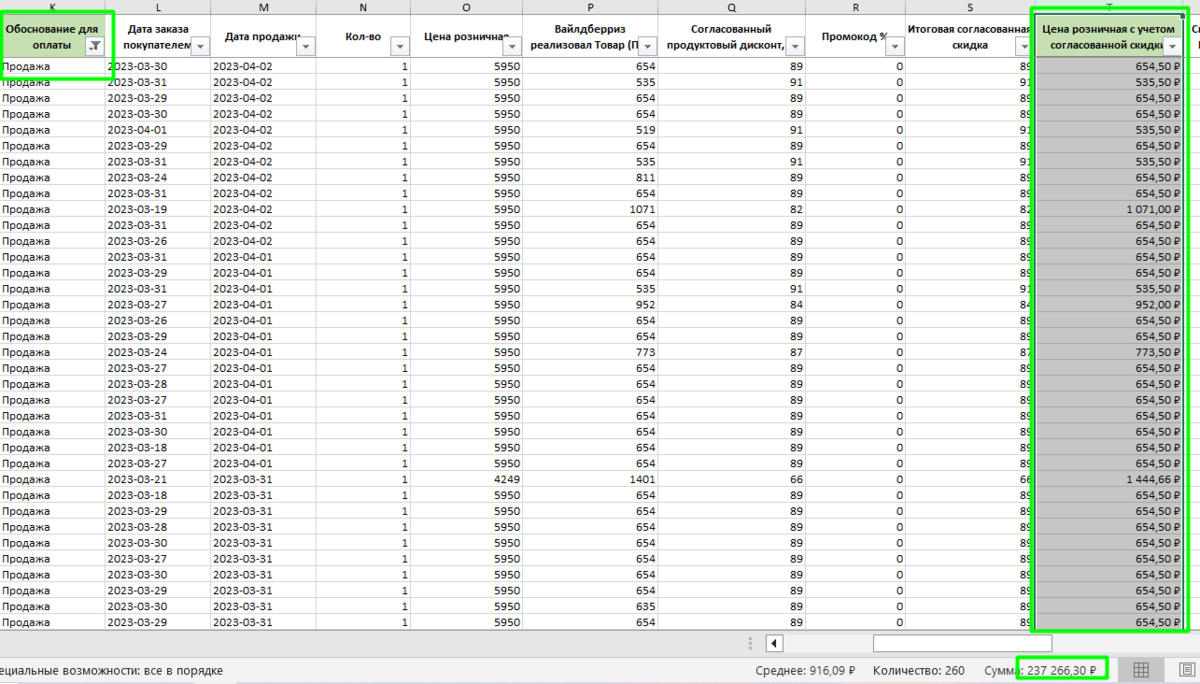The height and width of the screenshot is (684, 1200).
Task: Select column O by its letter header
Action: 466,7
